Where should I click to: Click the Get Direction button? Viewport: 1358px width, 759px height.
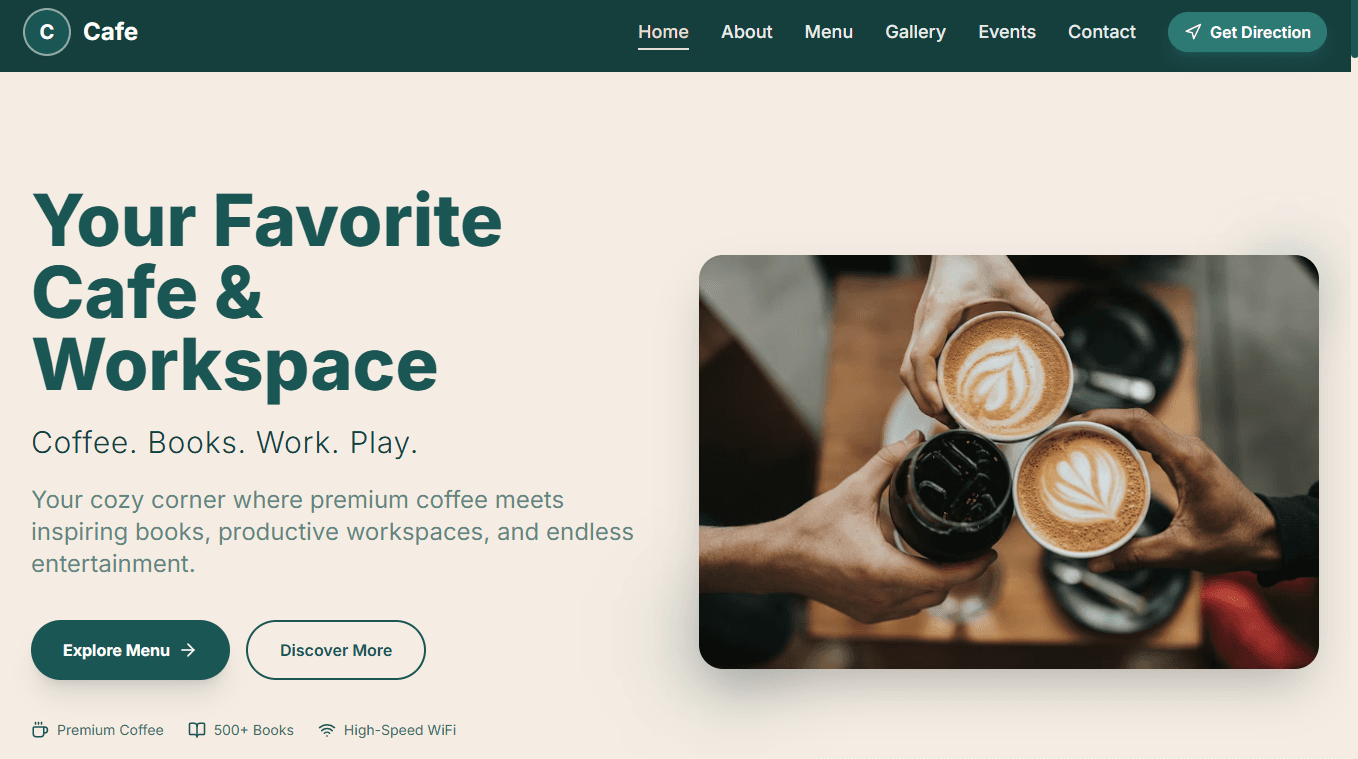click(x=1247, y=32)
